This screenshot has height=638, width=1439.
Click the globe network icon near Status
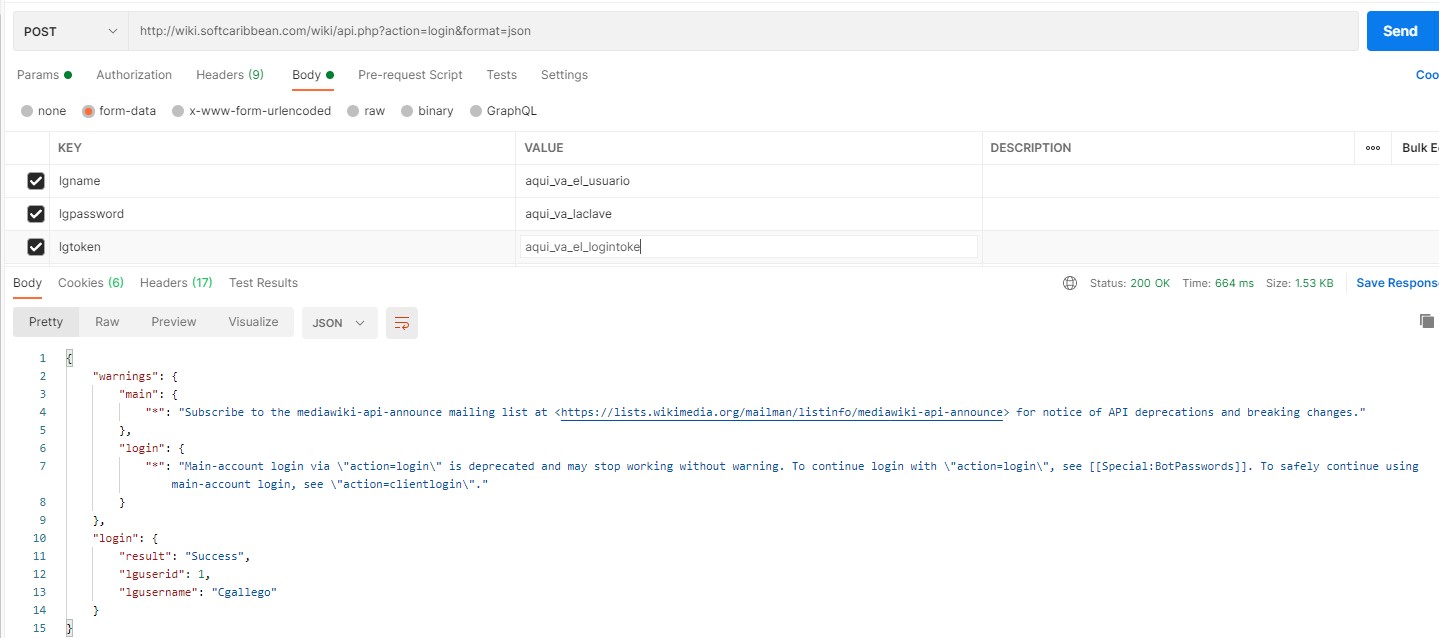1070,283
